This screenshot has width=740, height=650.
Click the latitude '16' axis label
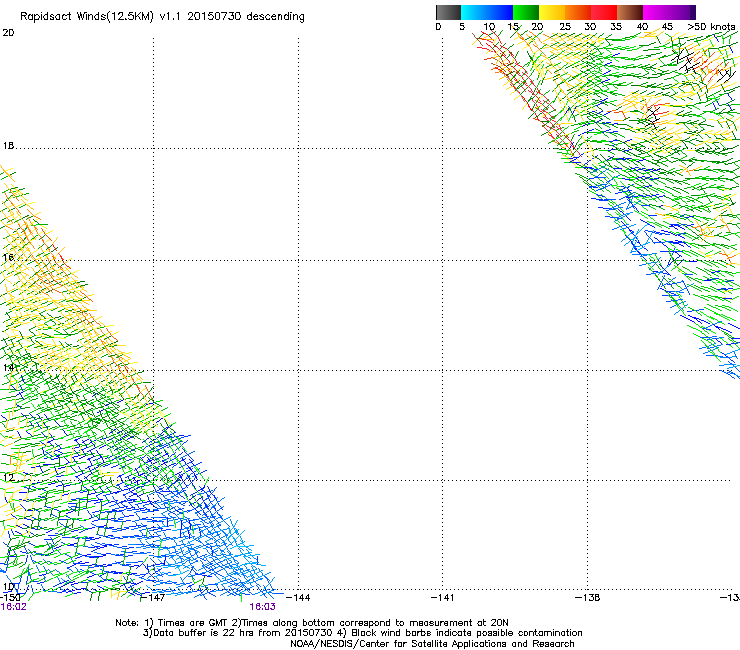coord(8,257)
